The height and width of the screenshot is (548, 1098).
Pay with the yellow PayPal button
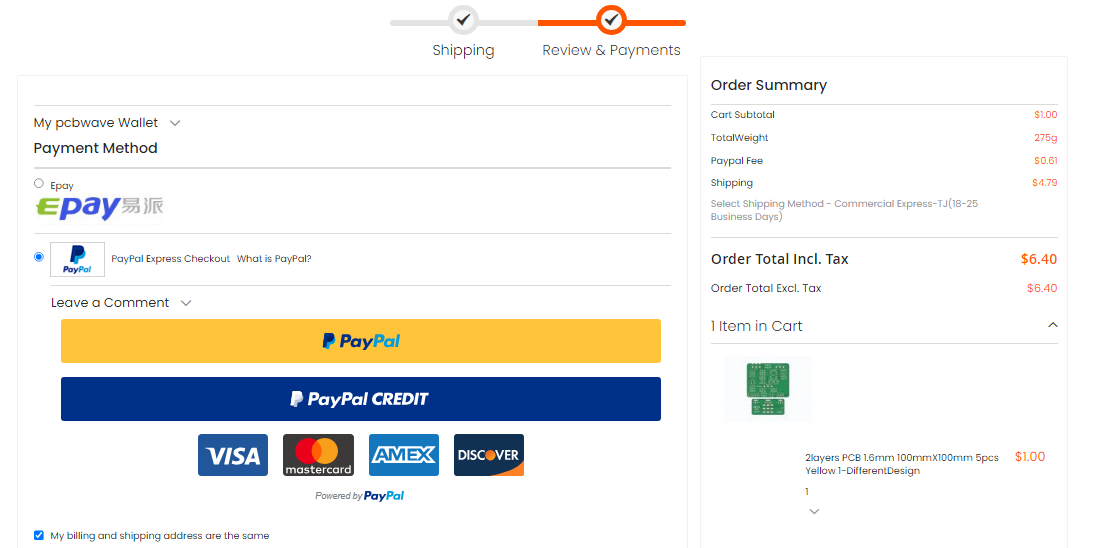(x=361, y=341)
